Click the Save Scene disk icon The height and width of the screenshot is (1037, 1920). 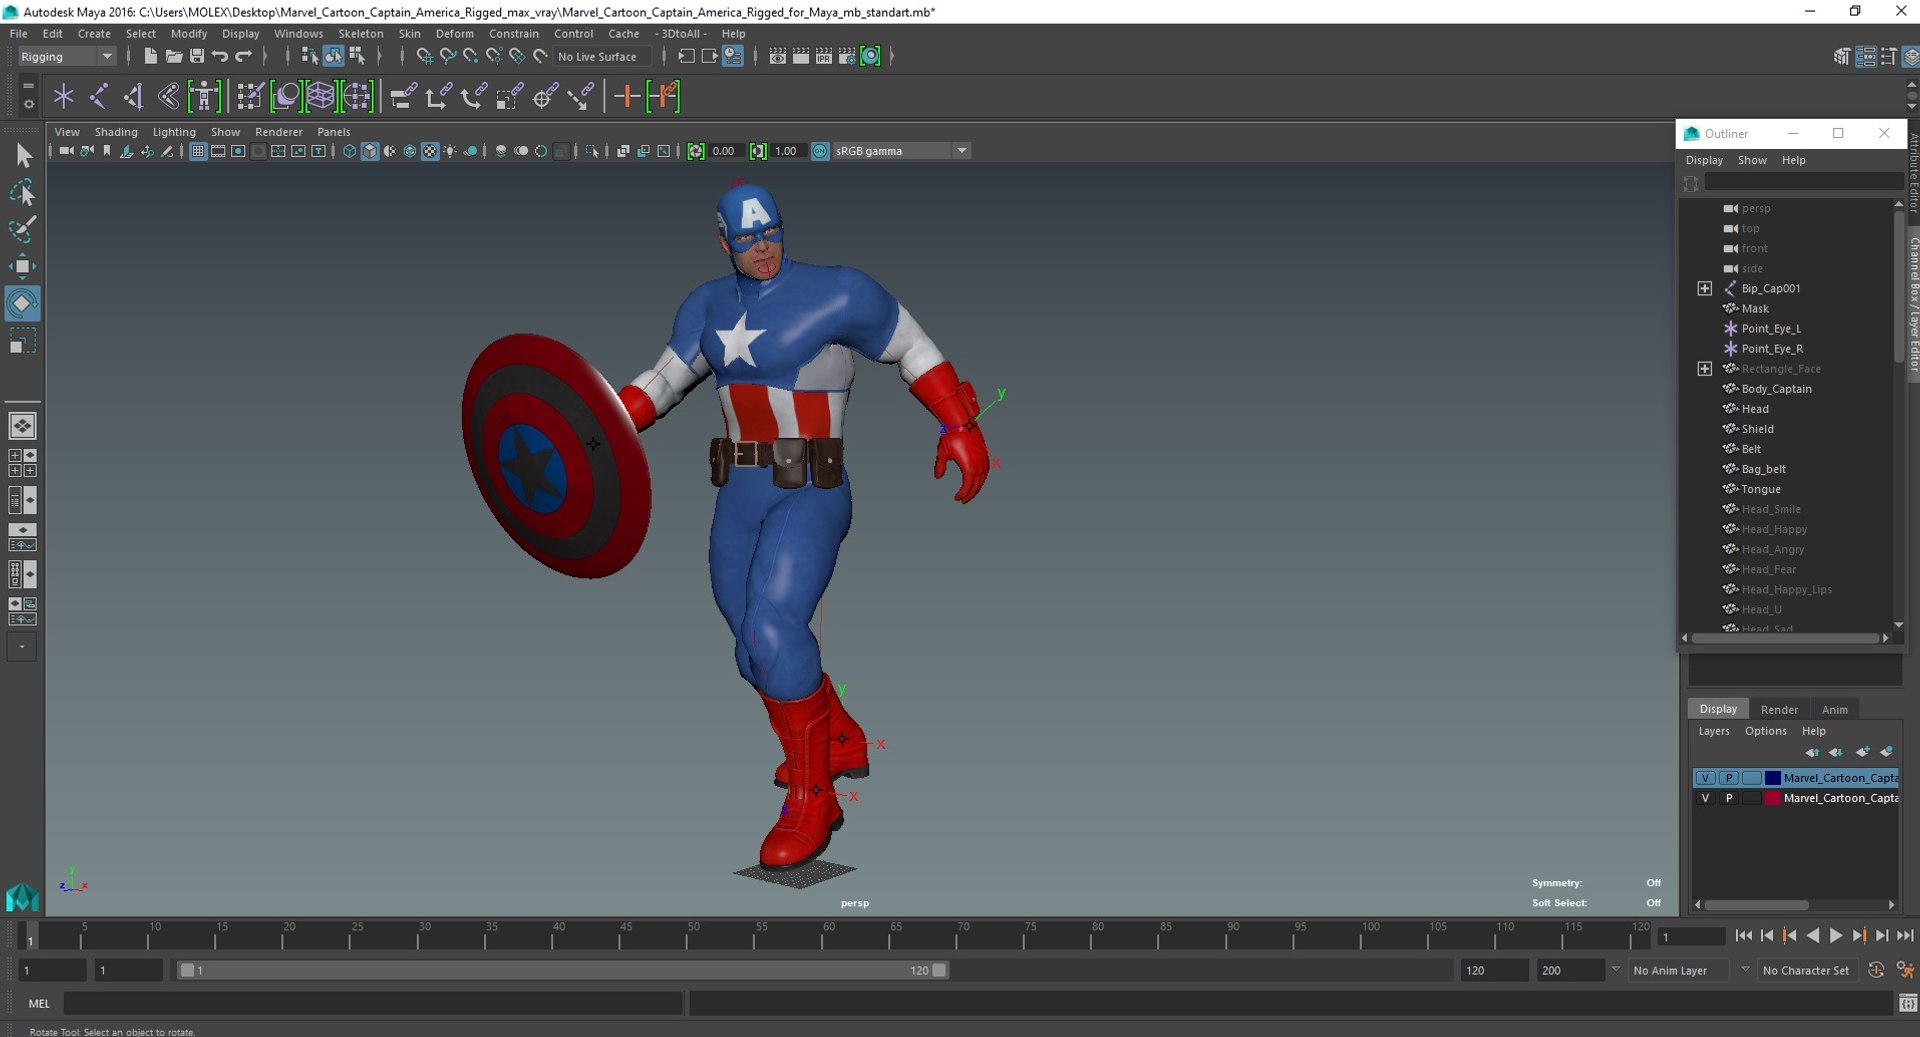197,56
